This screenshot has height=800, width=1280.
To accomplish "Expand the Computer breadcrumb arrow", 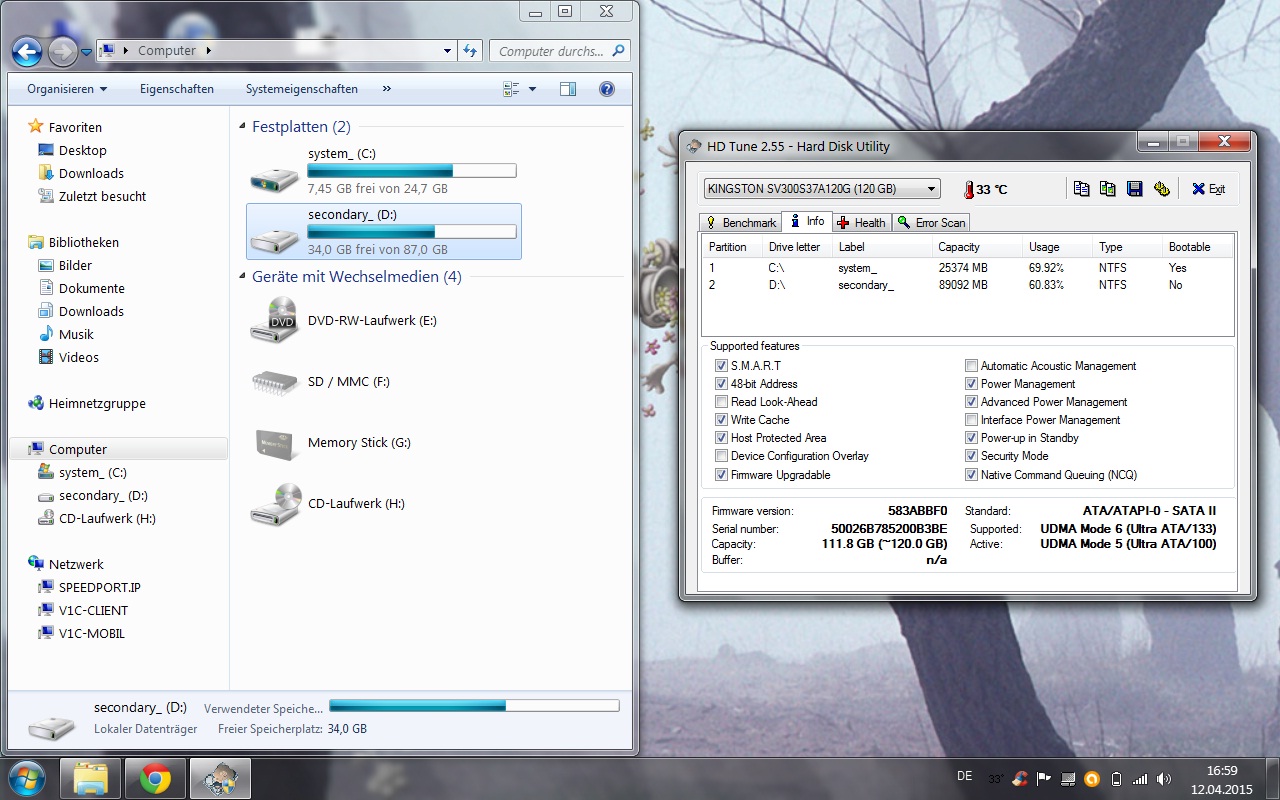I will point(208,50).
